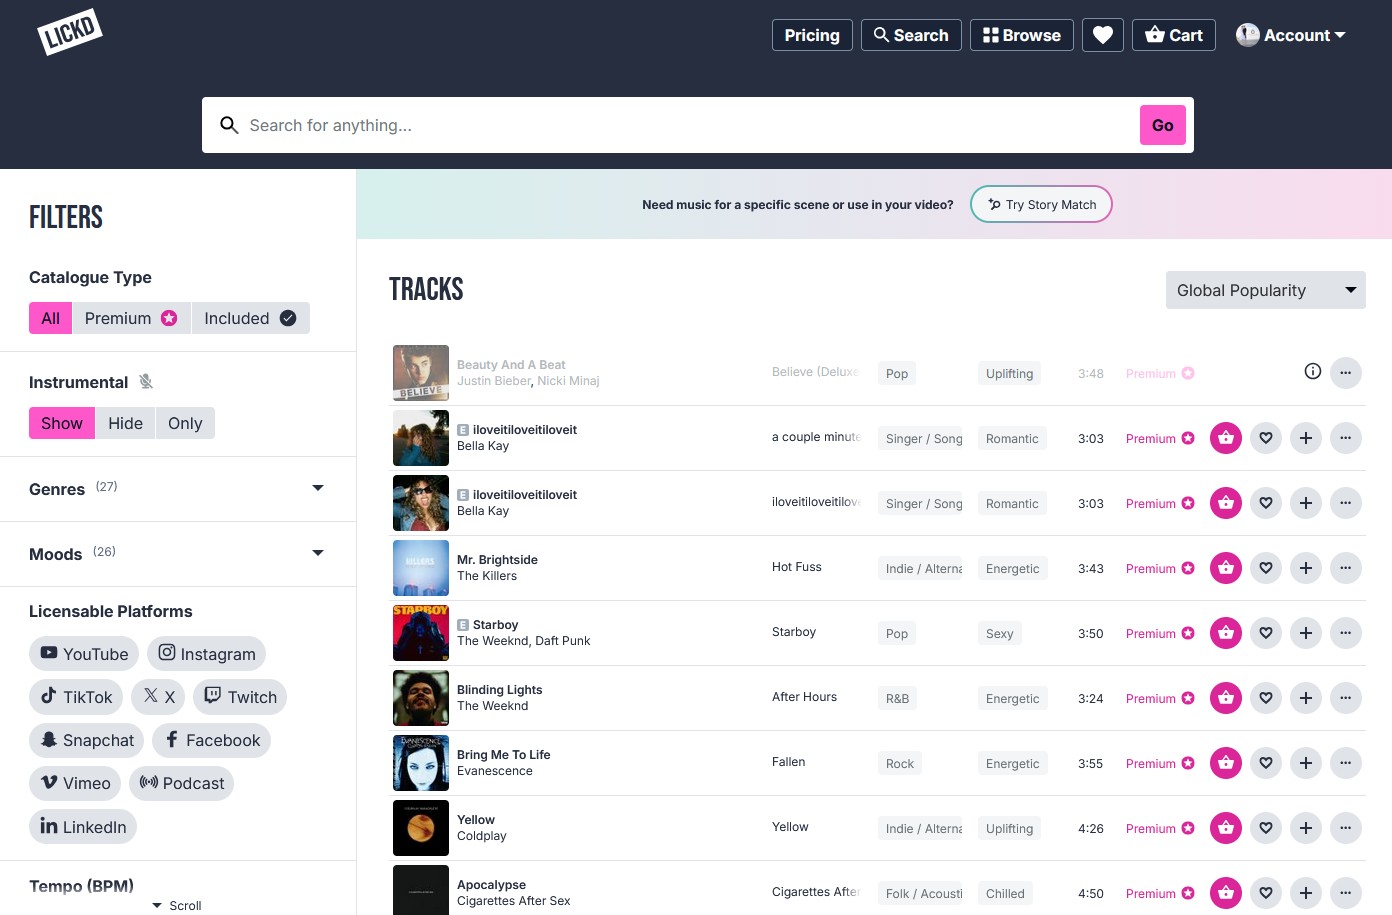Favorite the Apocalypse track

point(1266,893)
